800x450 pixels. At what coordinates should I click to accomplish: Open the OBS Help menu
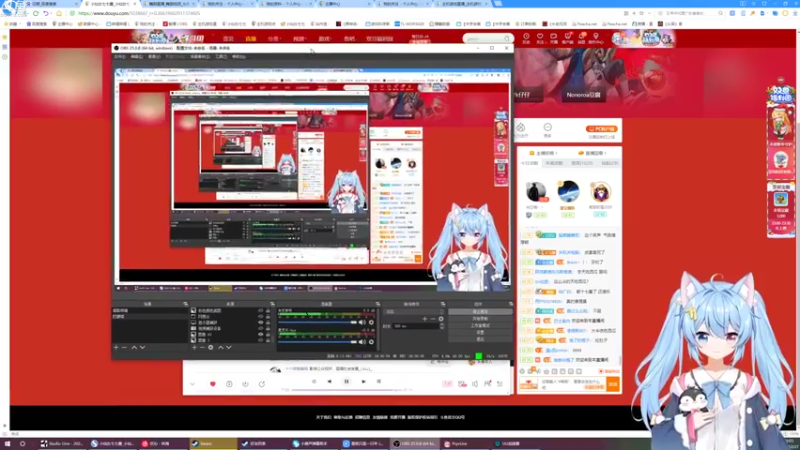pyautogui.click(x=238, y=57)
